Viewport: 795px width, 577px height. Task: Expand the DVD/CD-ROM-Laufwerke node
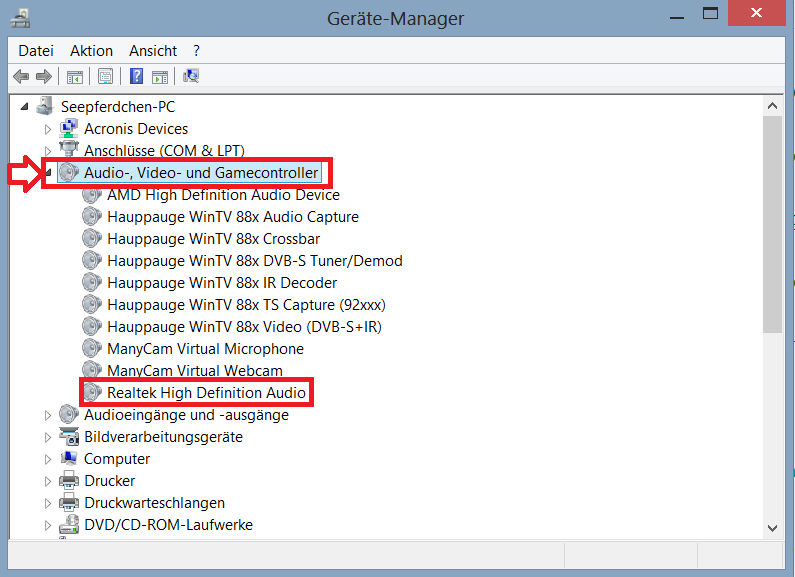click(48, 525)
